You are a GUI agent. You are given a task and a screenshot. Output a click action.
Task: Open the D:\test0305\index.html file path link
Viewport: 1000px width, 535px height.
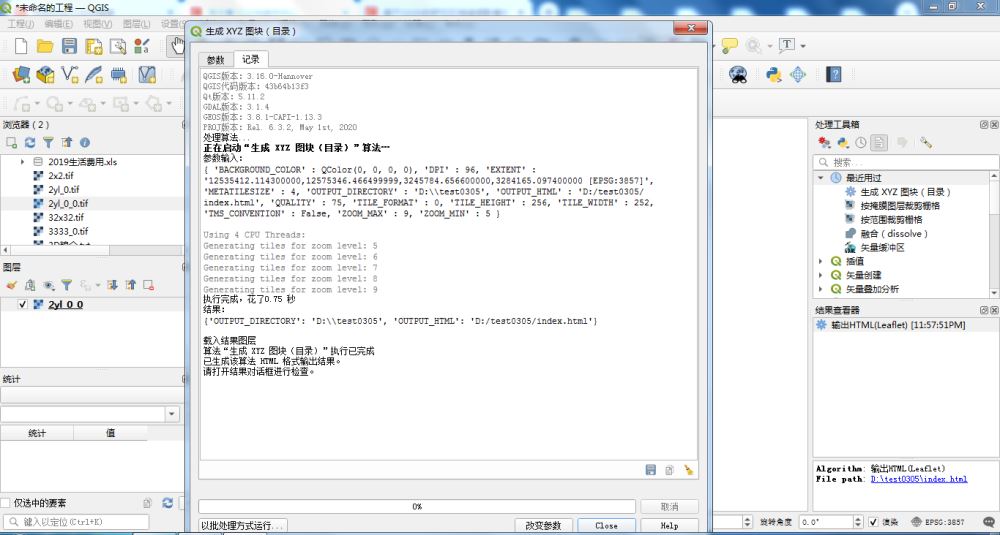click(x=918, y=479)
